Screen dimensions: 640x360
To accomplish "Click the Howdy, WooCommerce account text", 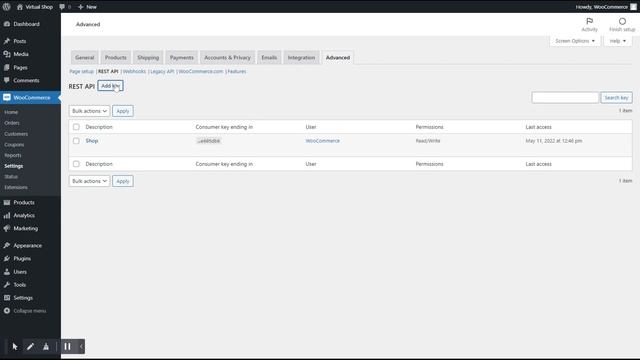I will (x=602, y=7).
